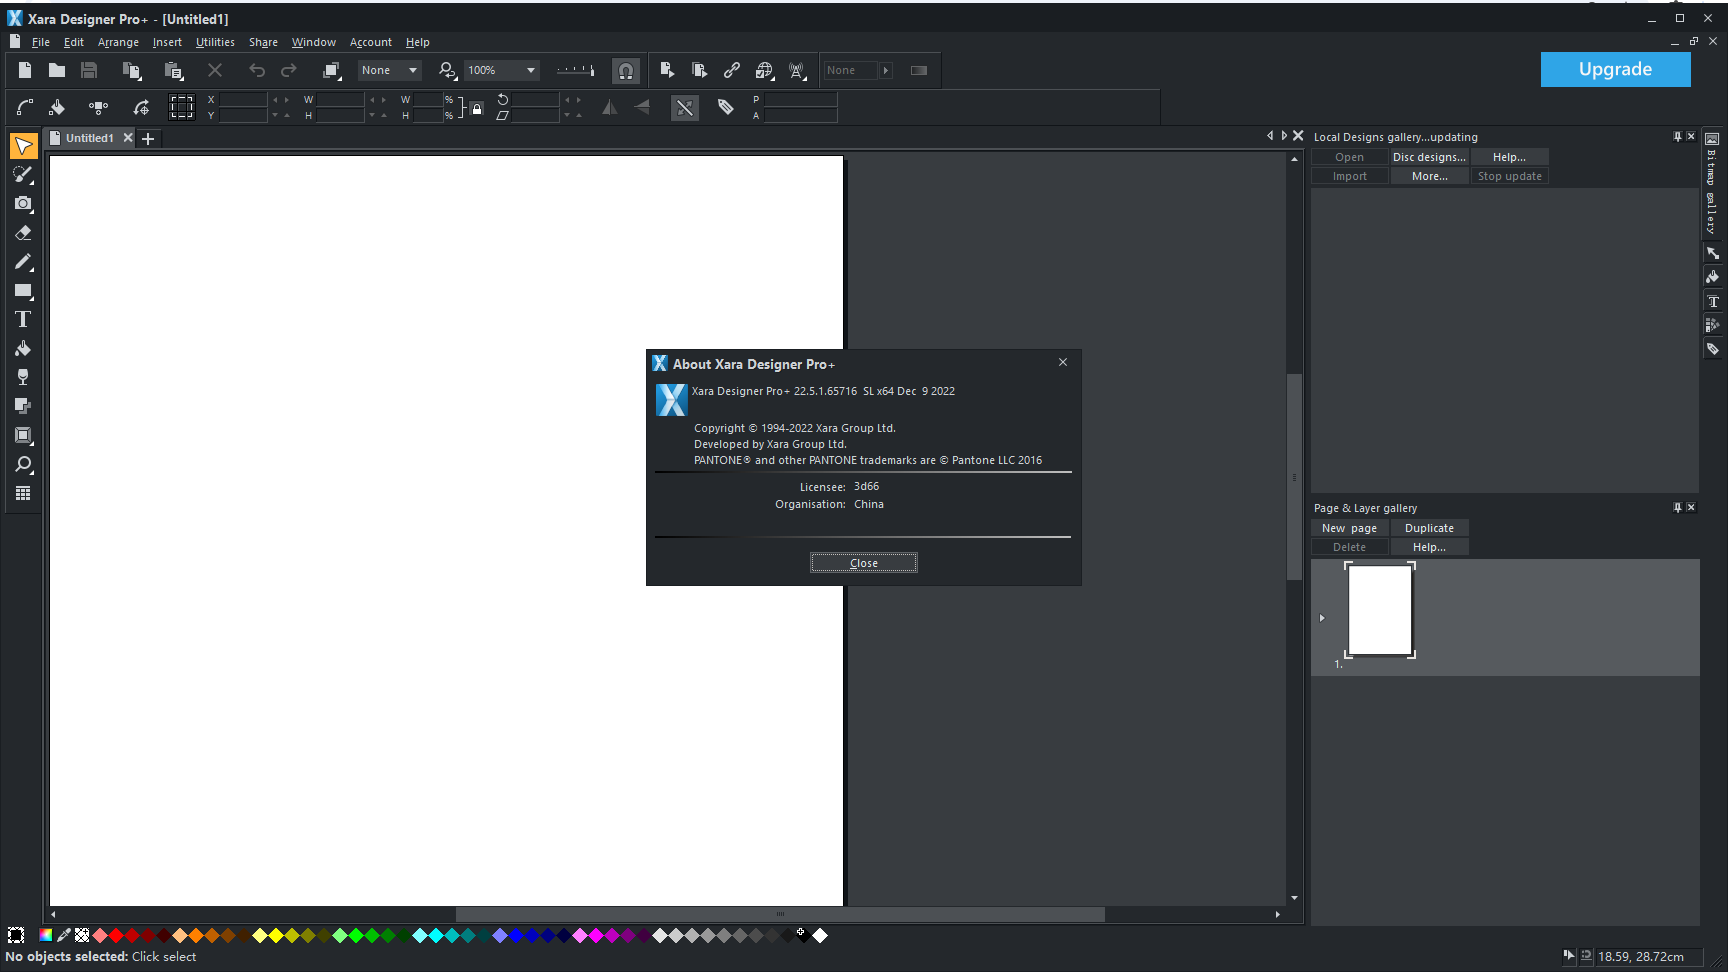Open the 100% zoom level dropdown
The height and width of the screenshot is (972, 1728).
pyautogui.click(x=502, y=70)
